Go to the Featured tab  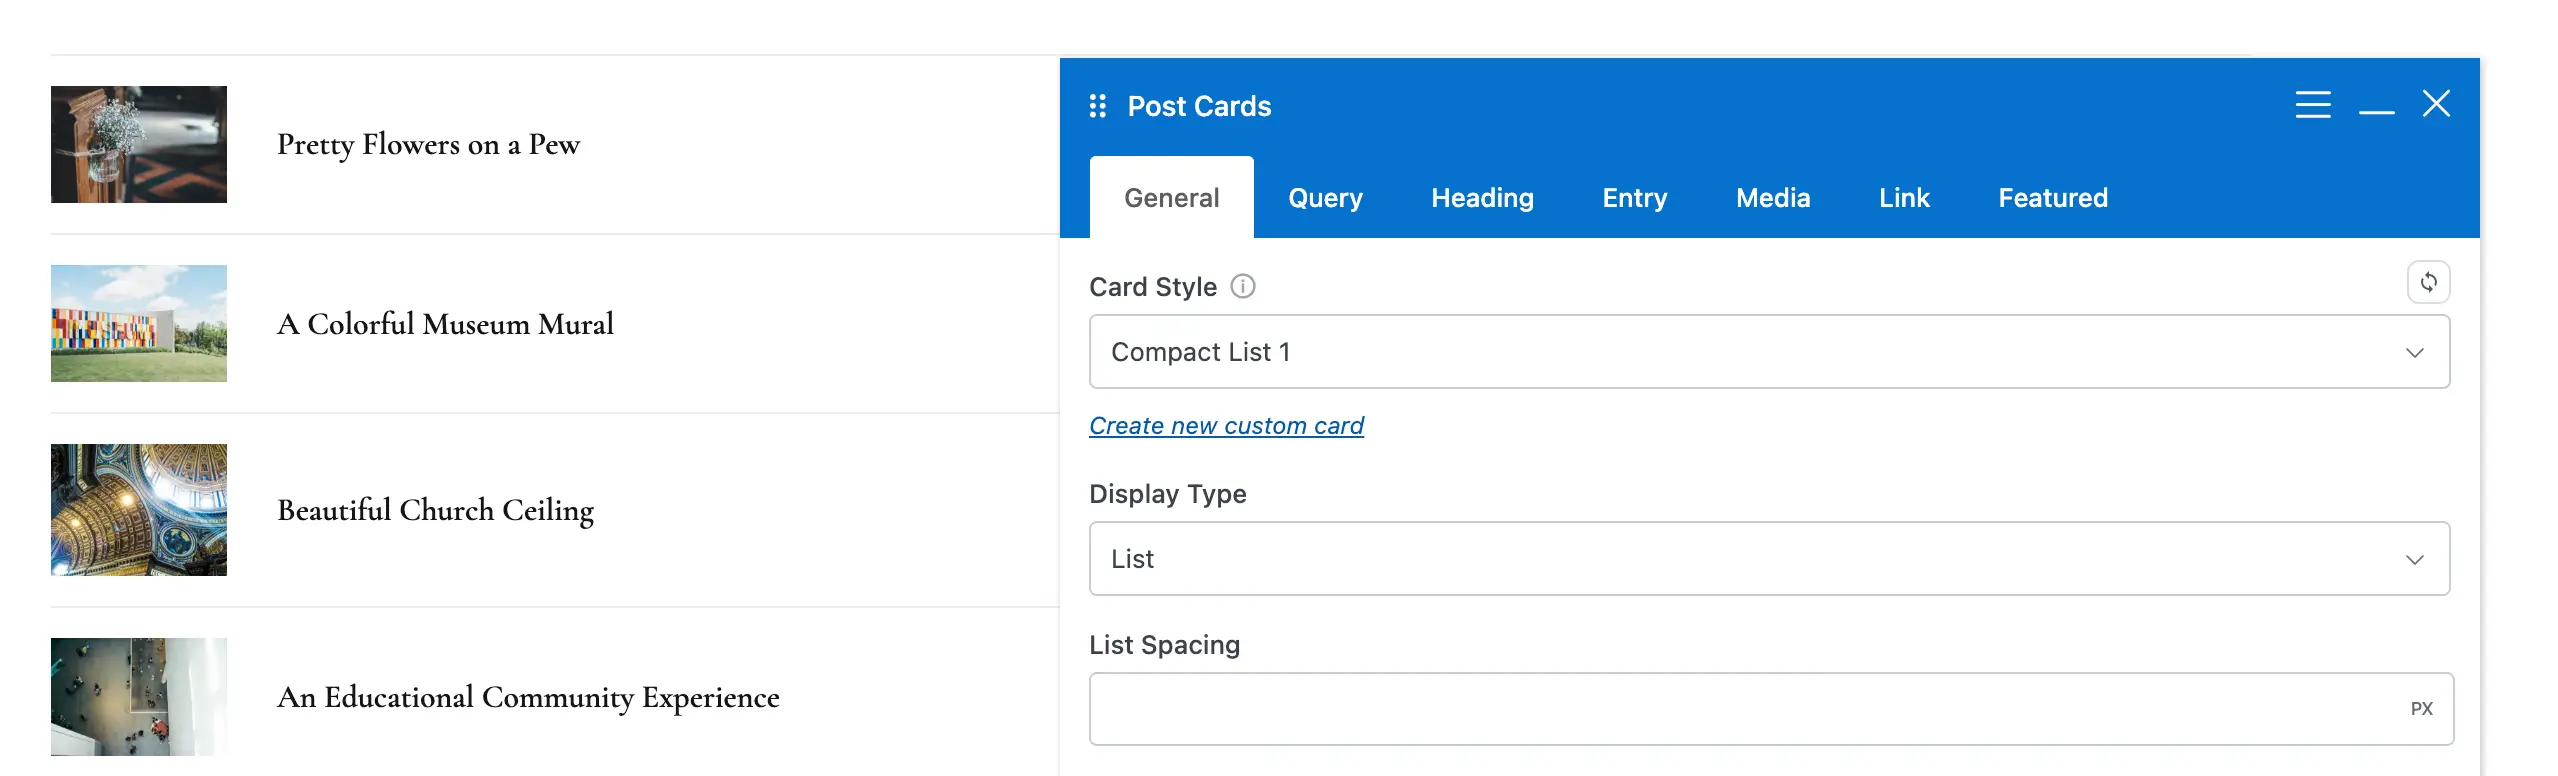tap(2053, 198)
